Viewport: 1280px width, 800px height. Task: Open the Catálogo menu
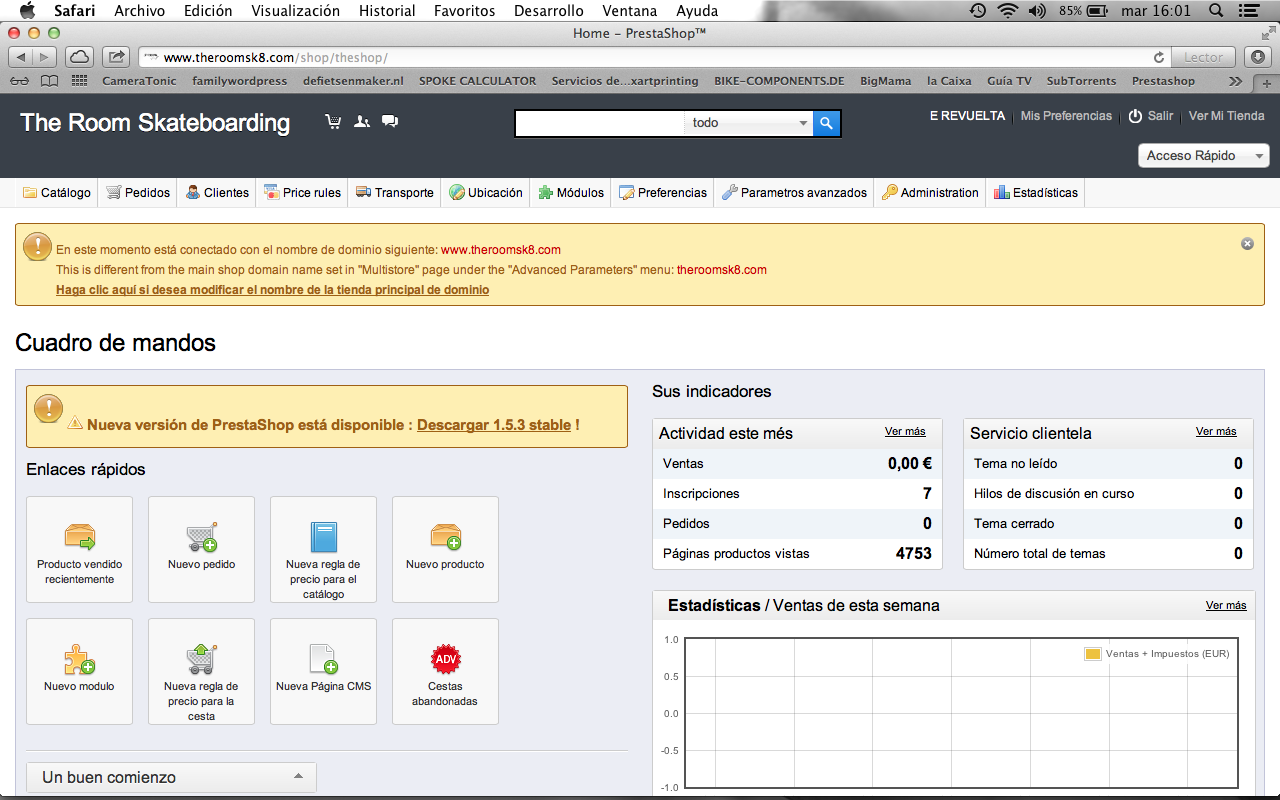pos(57,193)
